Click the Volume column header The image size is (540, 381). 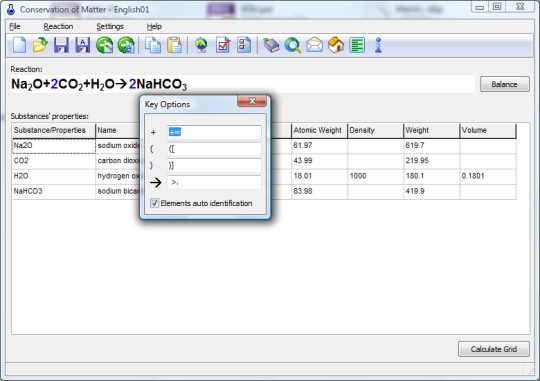488,131
